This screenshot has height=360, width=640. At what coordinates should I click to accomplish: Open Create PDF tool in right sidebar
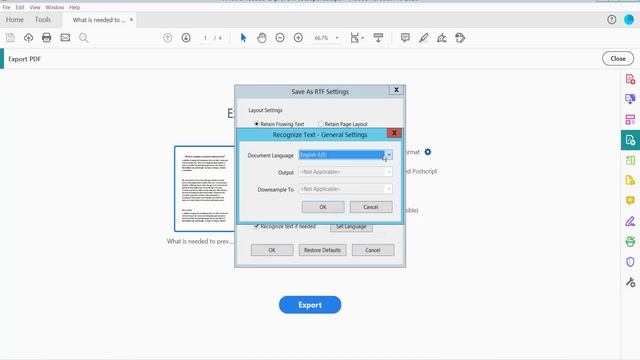tap(630, 79)
